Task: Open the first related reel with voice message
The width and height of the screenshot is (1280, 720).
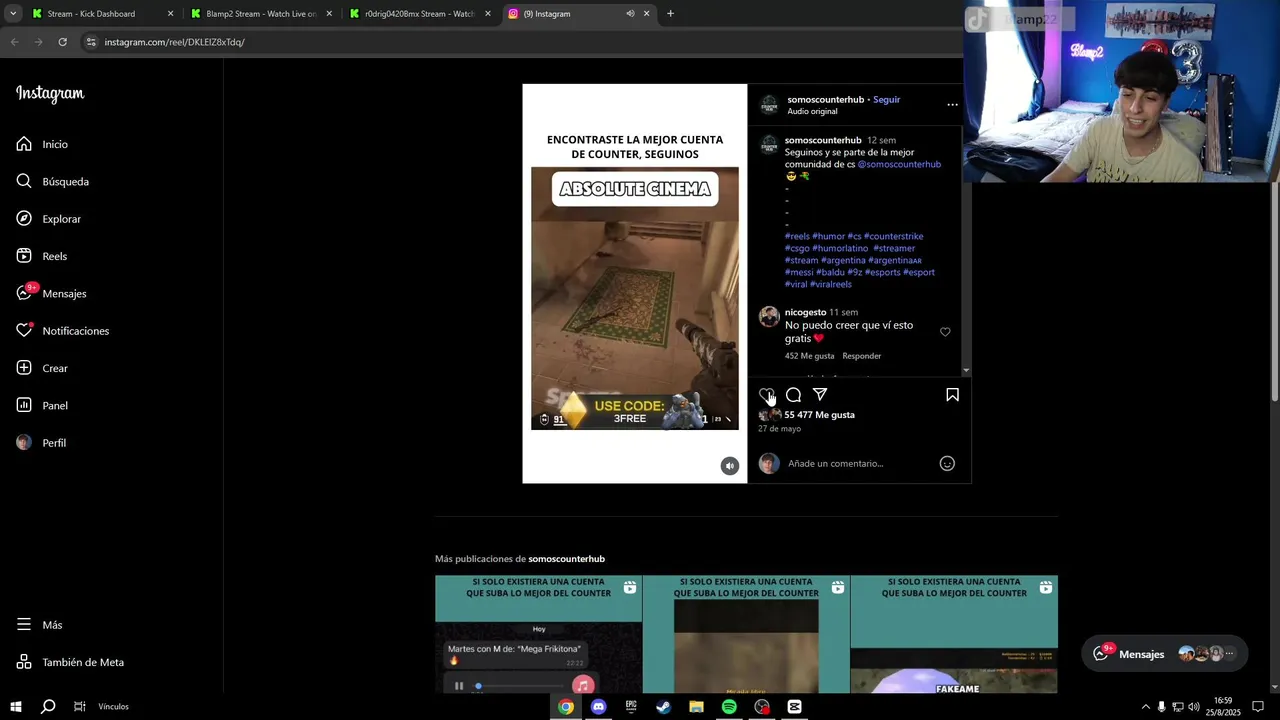Action: (x=538, y=634)
